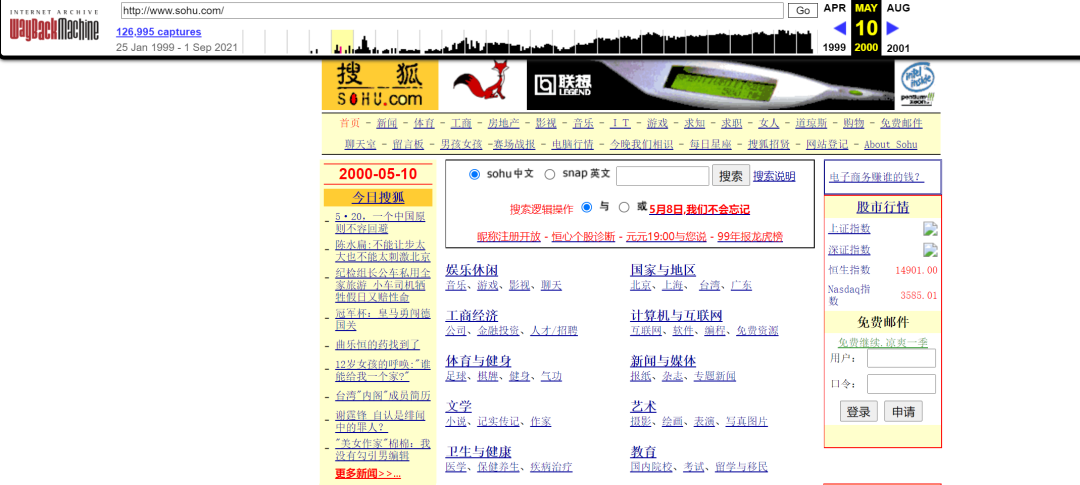This screenshot has width=1080, height=485.
Task: Open the 体育 nav menu item
Action: point(424,123)
